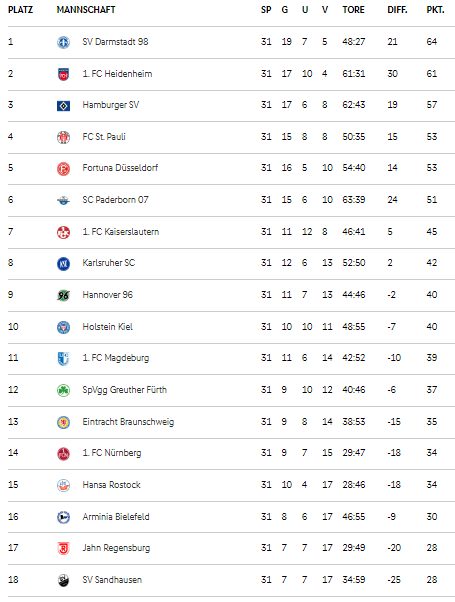Click the SV Darmstadt 98 club logo

(63, 42)
